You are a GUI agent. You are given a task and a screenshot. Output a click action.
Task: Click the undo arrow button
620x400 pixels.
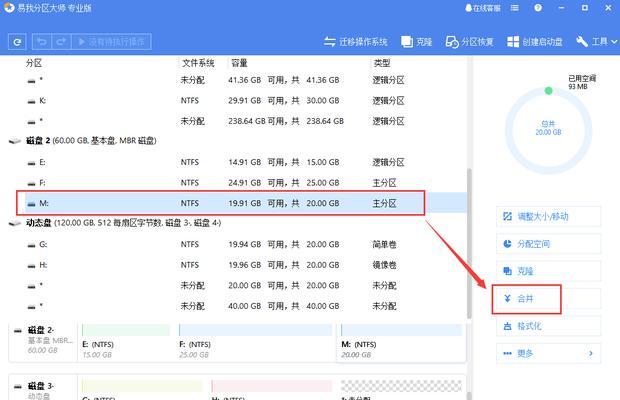pyautogui.click(x=42, y=42)
